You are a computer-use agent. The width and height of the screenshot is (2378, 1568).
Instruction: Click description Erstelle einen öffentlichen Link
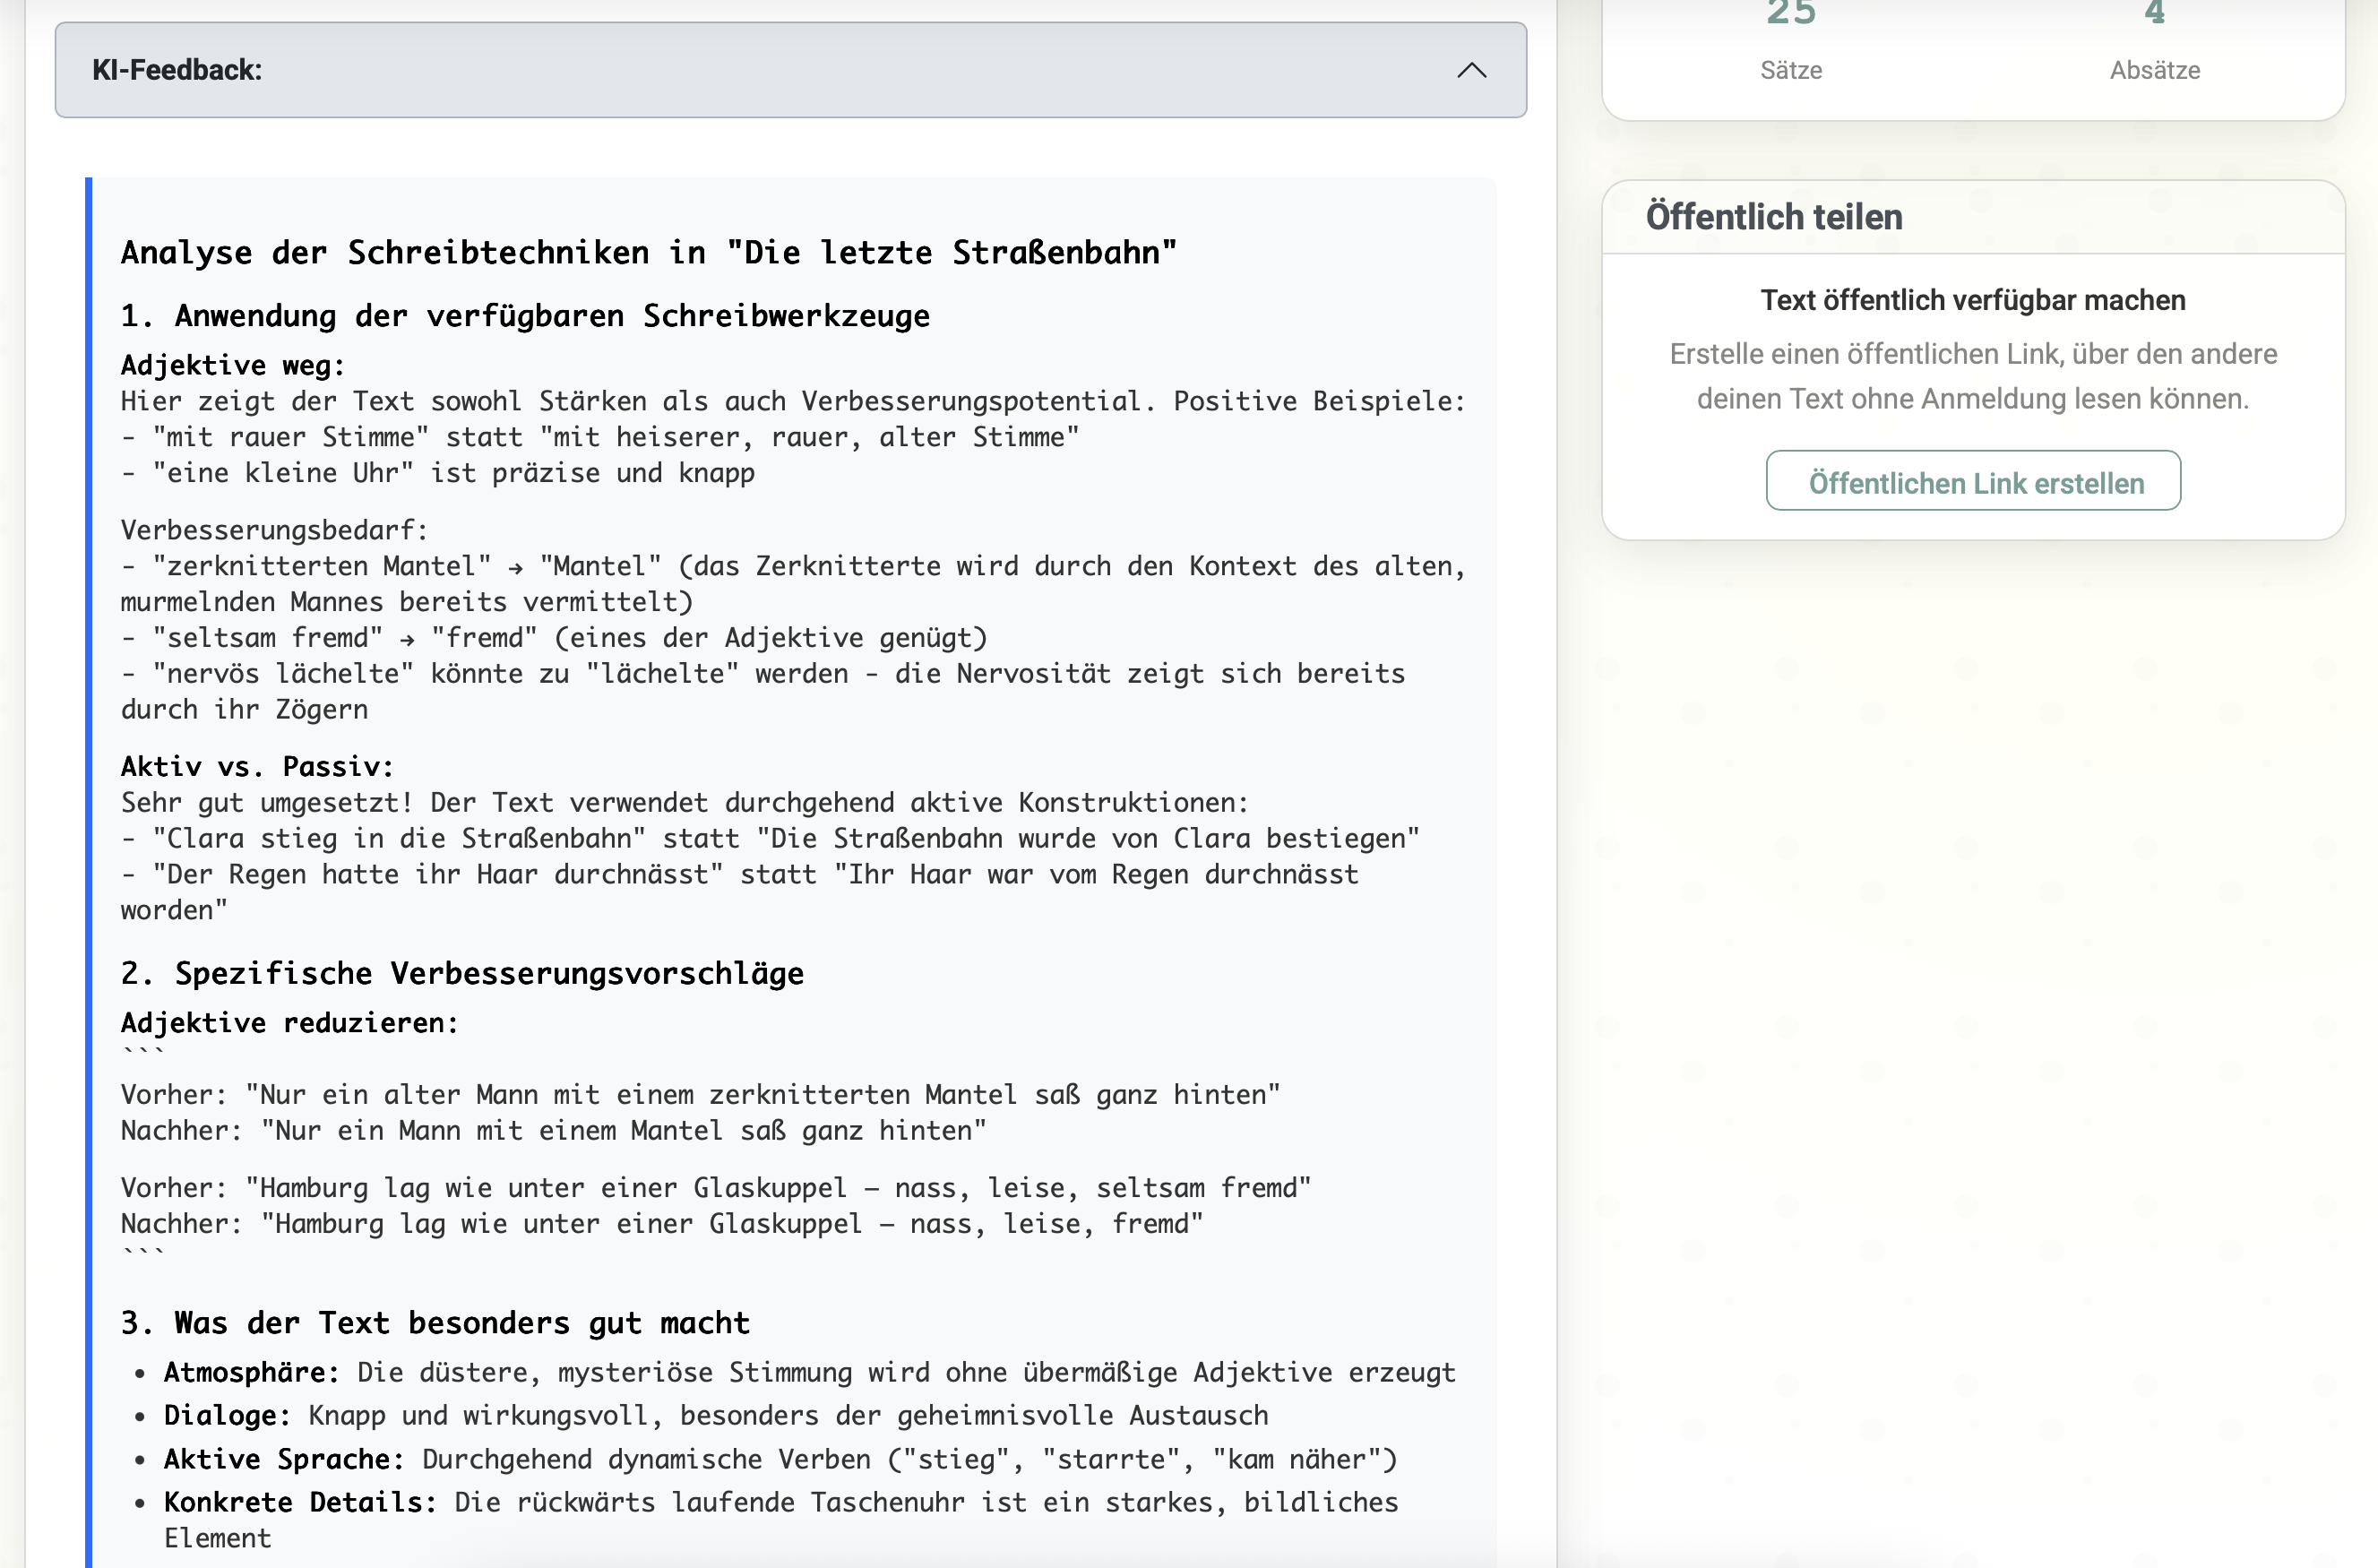coord(1972,376)
